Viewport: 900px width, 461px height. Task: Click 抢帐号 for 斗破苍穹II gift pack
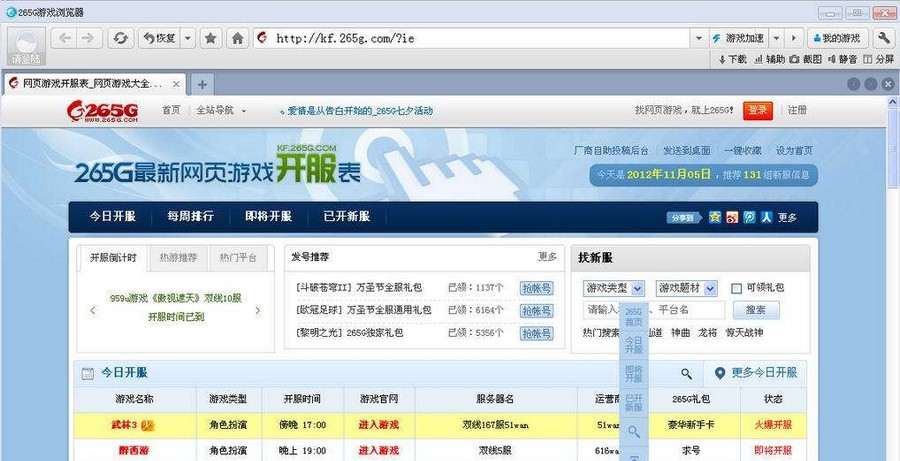tap(536, 288)
